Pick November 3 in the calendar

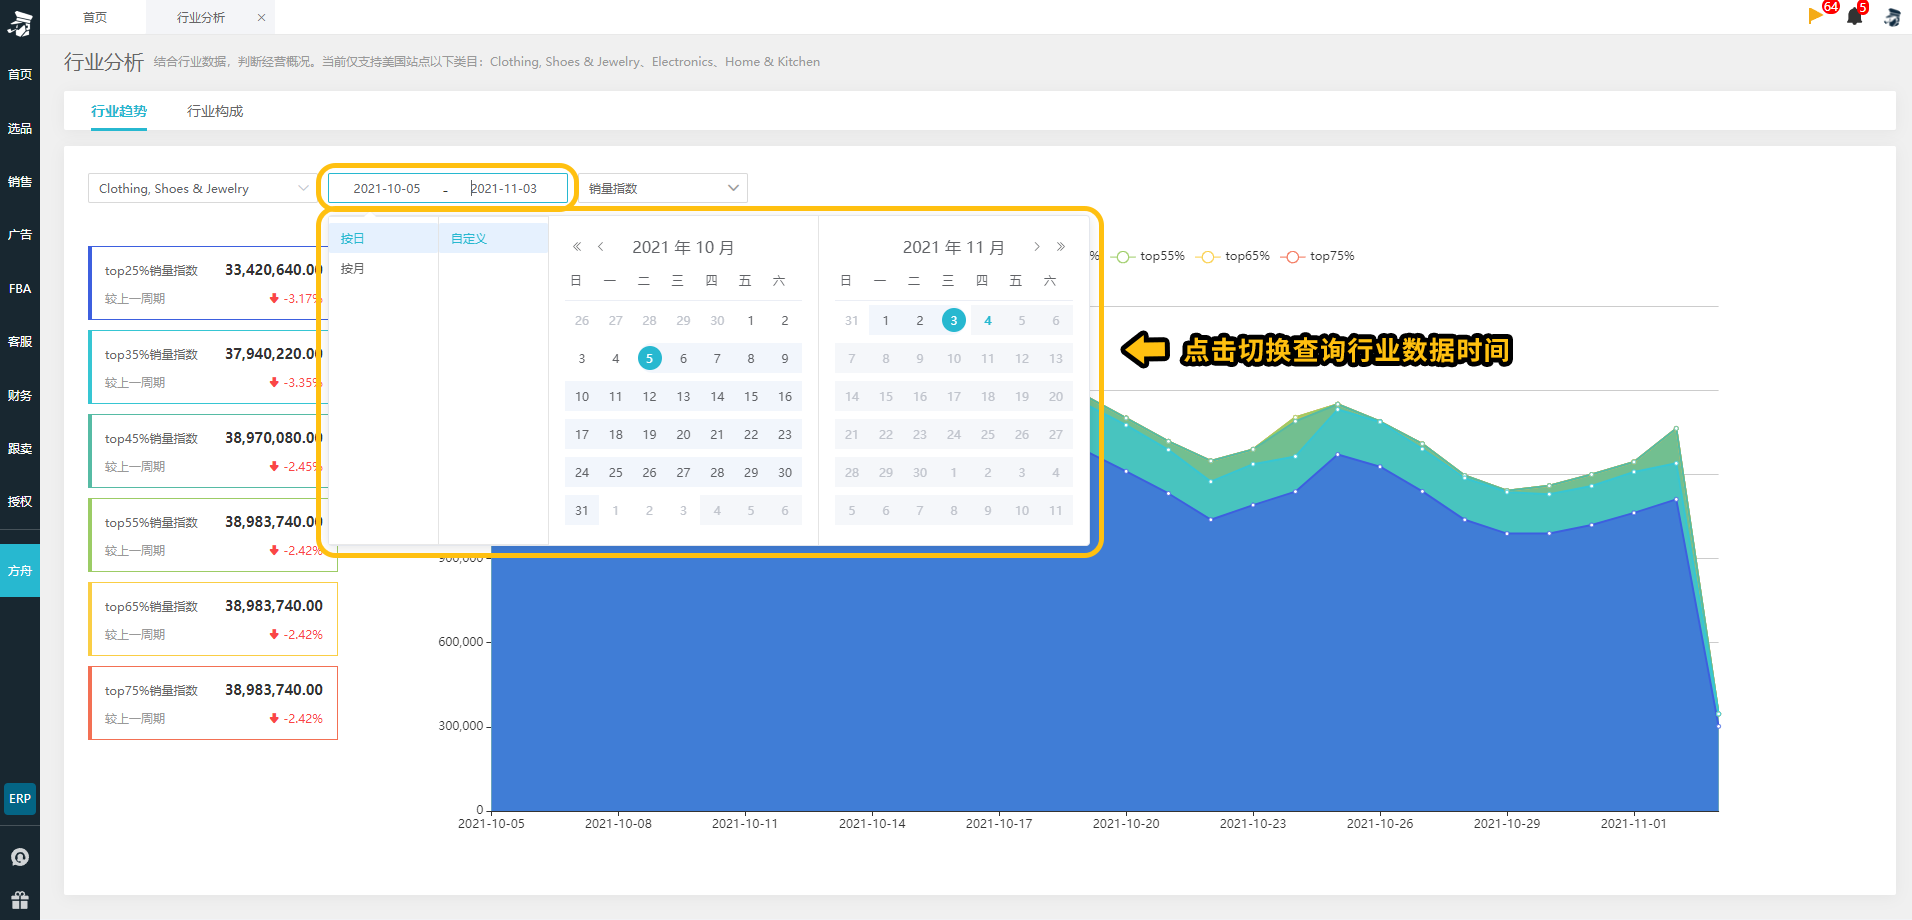click(954, 320)
